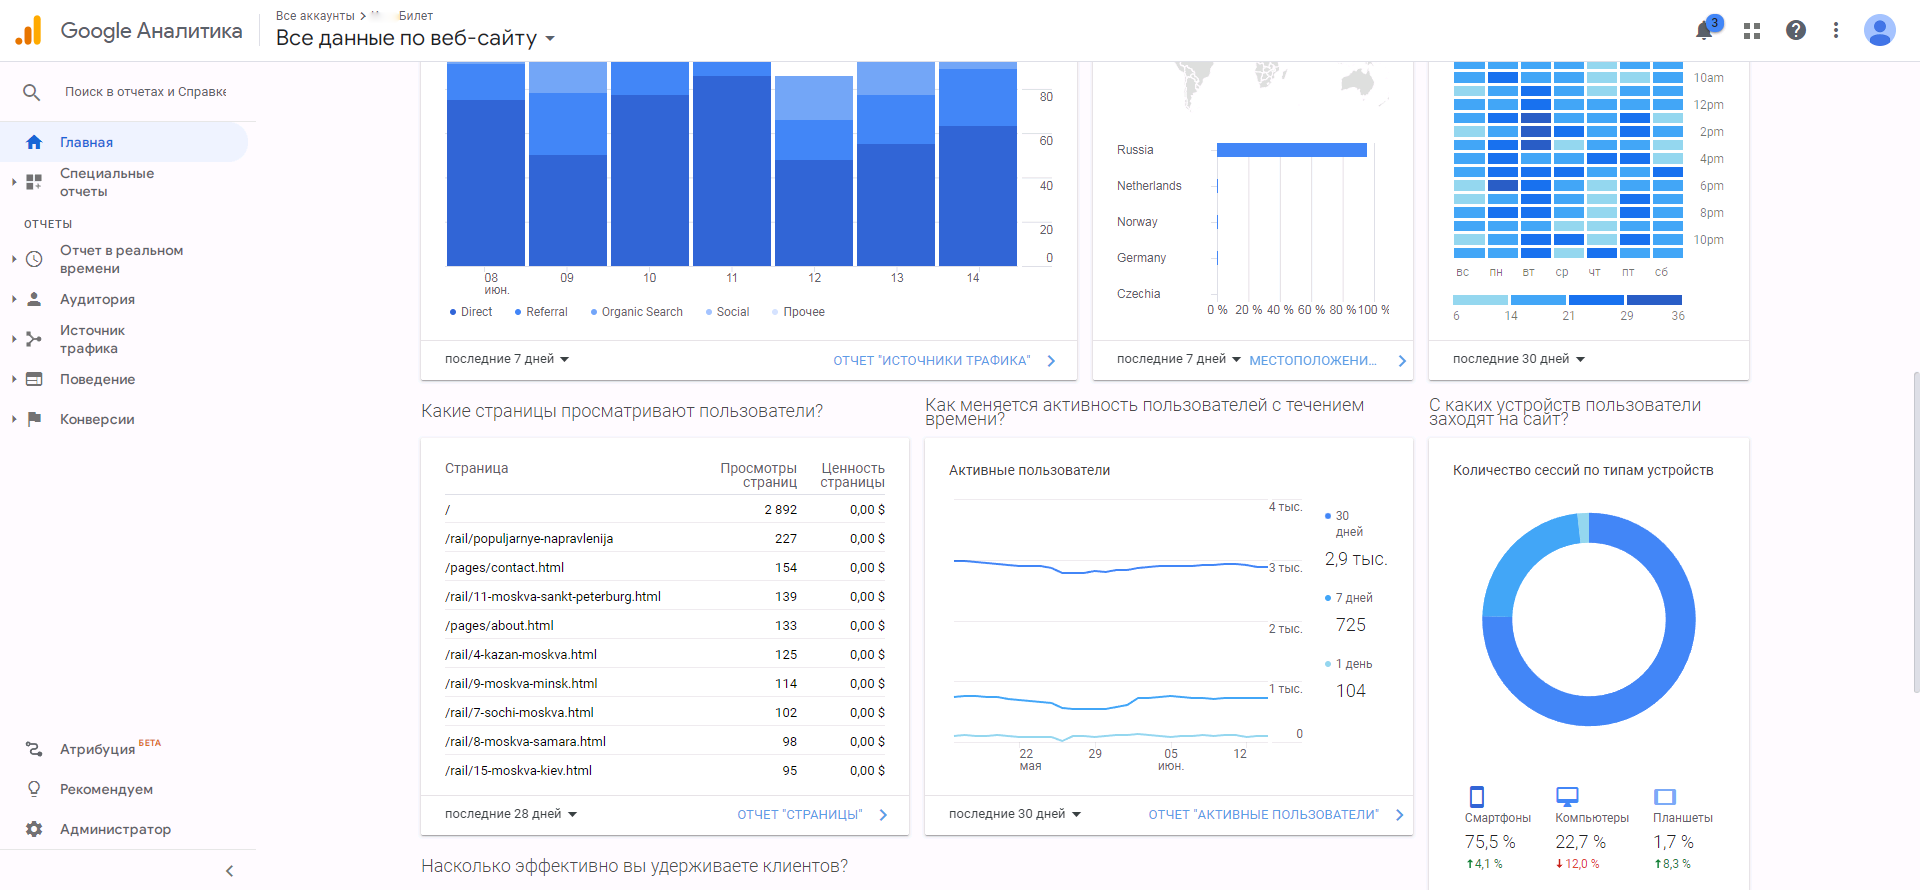The width and height of the screenshot is (1920, 890).
Task: Select Главная in the sidebar
Action: click(124, 142)
